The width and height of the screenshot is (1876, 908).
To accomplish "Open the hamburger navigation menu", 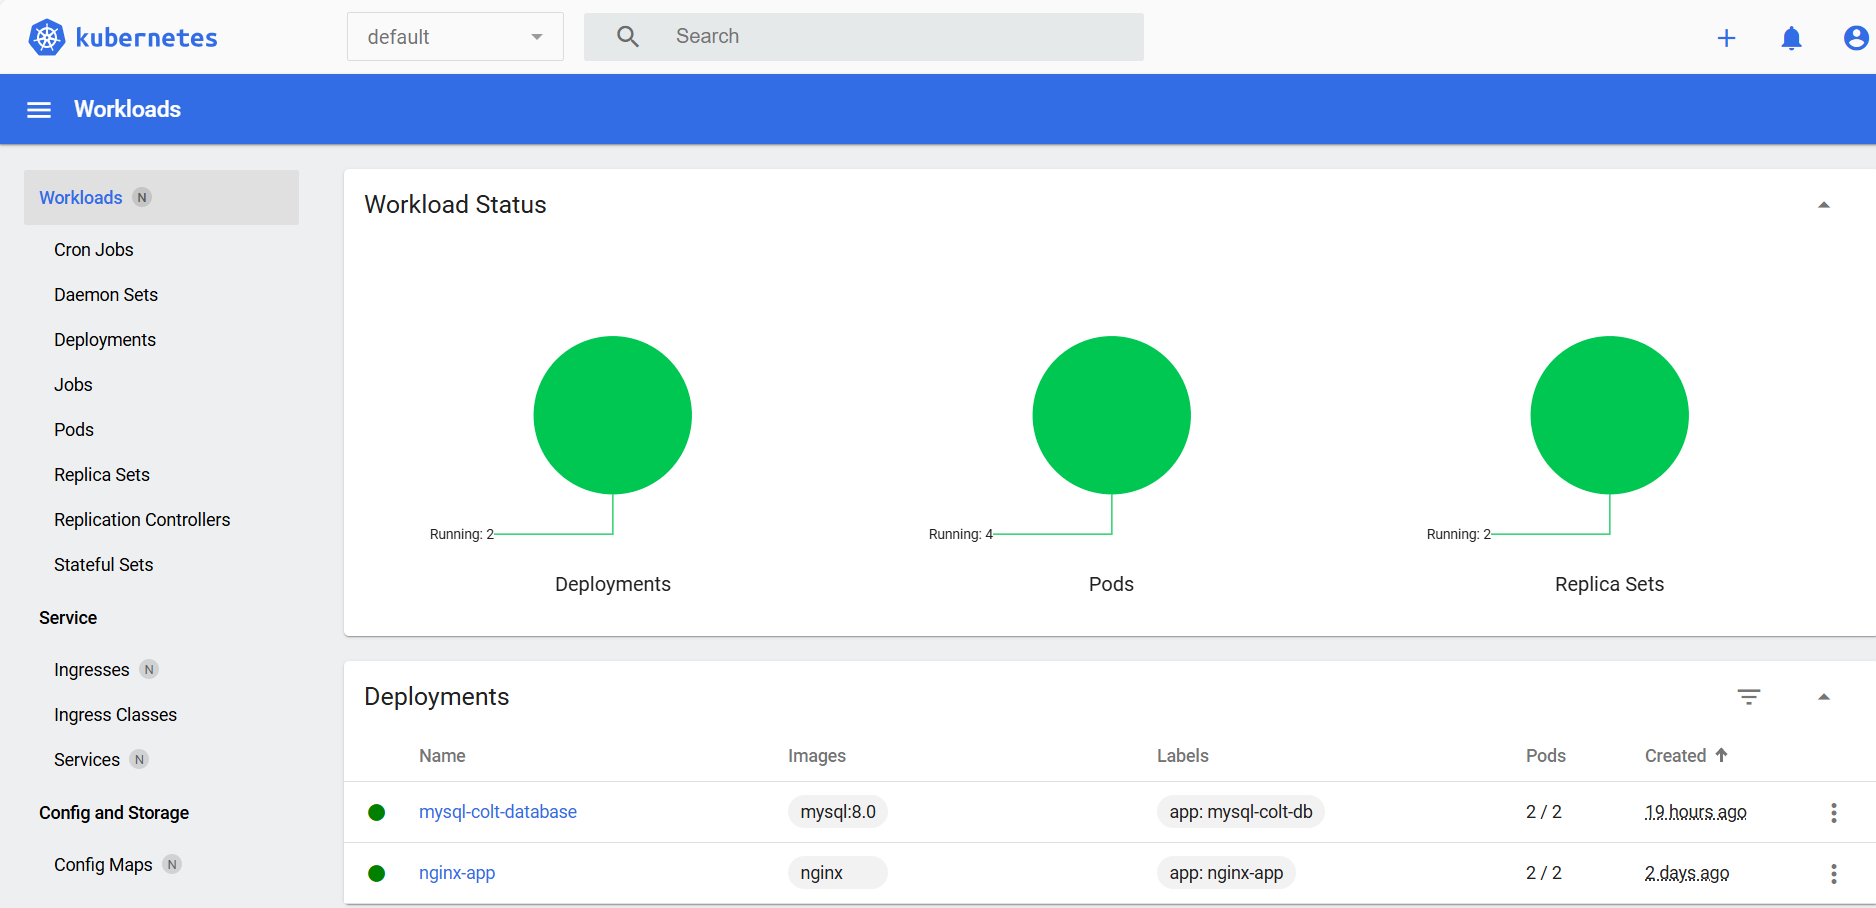I will click(x=39, y=110).
